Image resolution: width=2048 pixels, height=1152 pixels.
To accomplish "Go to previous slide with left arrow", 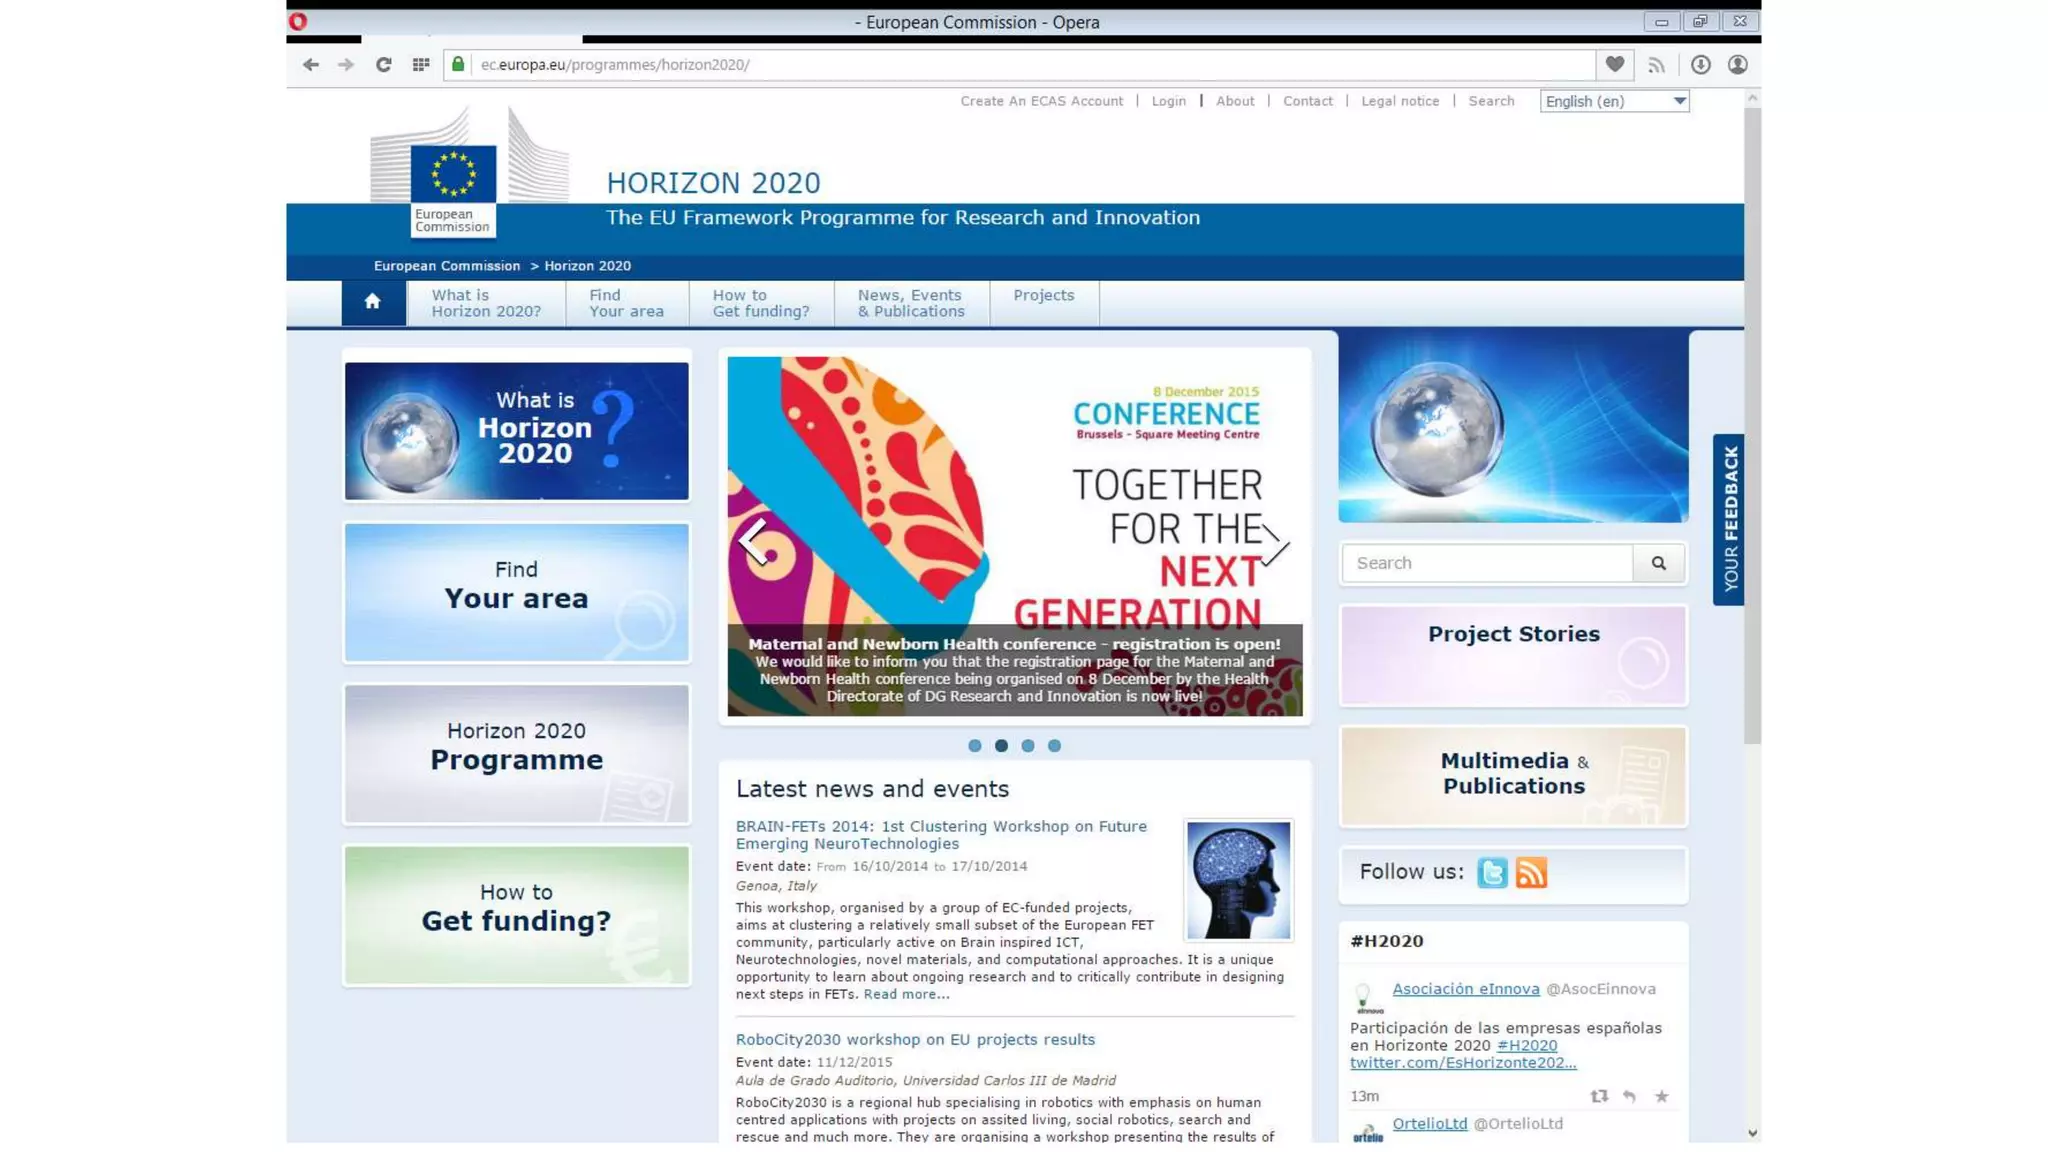I will point(754,541).
